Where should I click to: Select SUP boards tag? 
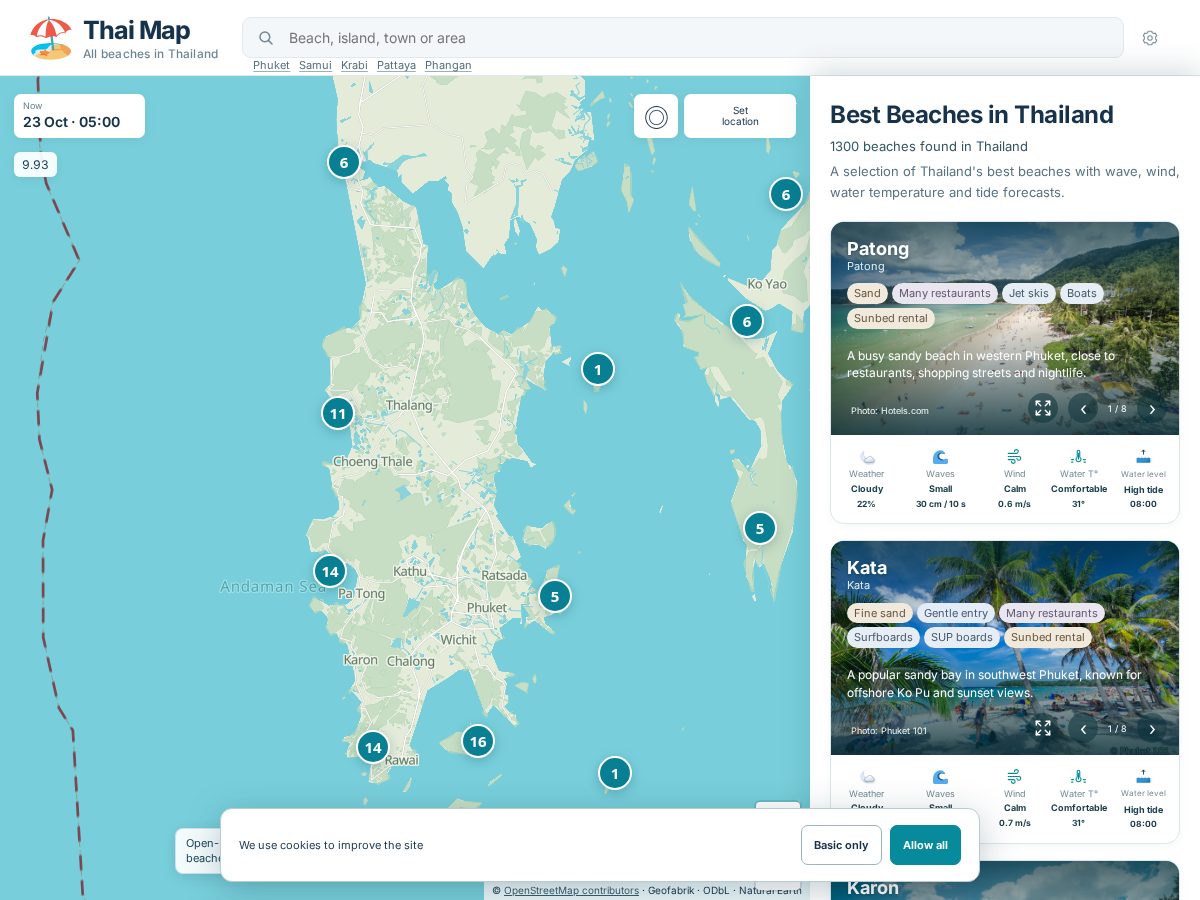962,637
